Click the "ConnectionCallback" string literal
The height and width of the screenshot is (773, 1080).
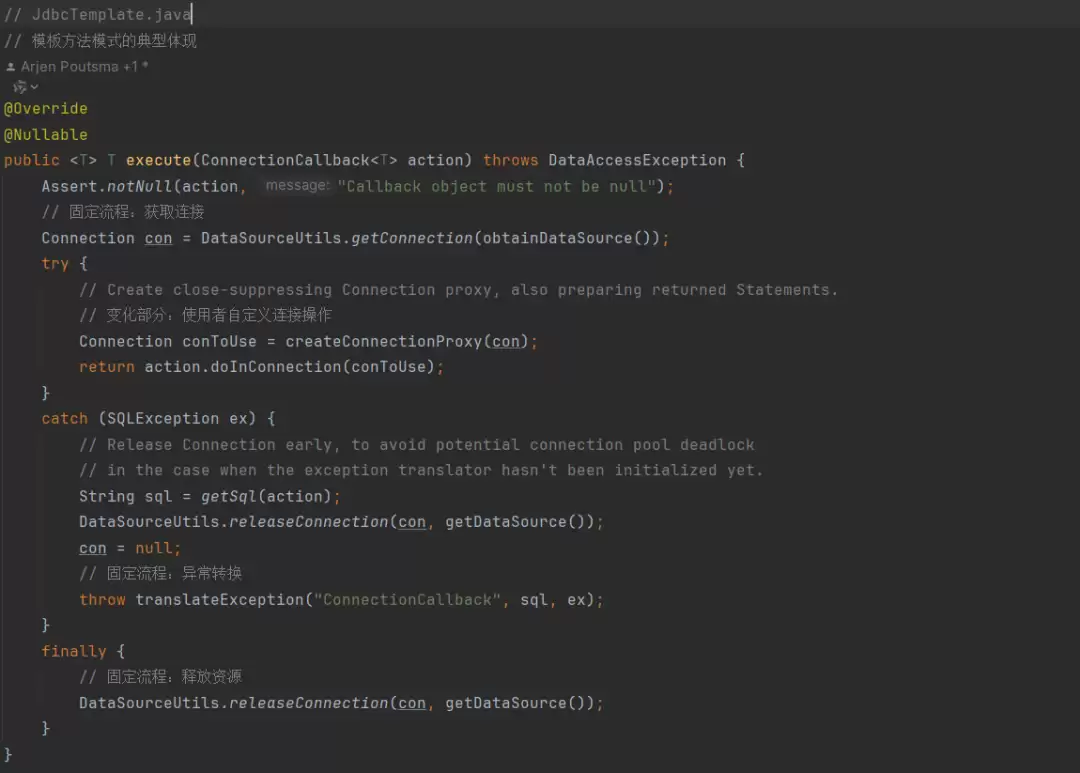(408, 600)
